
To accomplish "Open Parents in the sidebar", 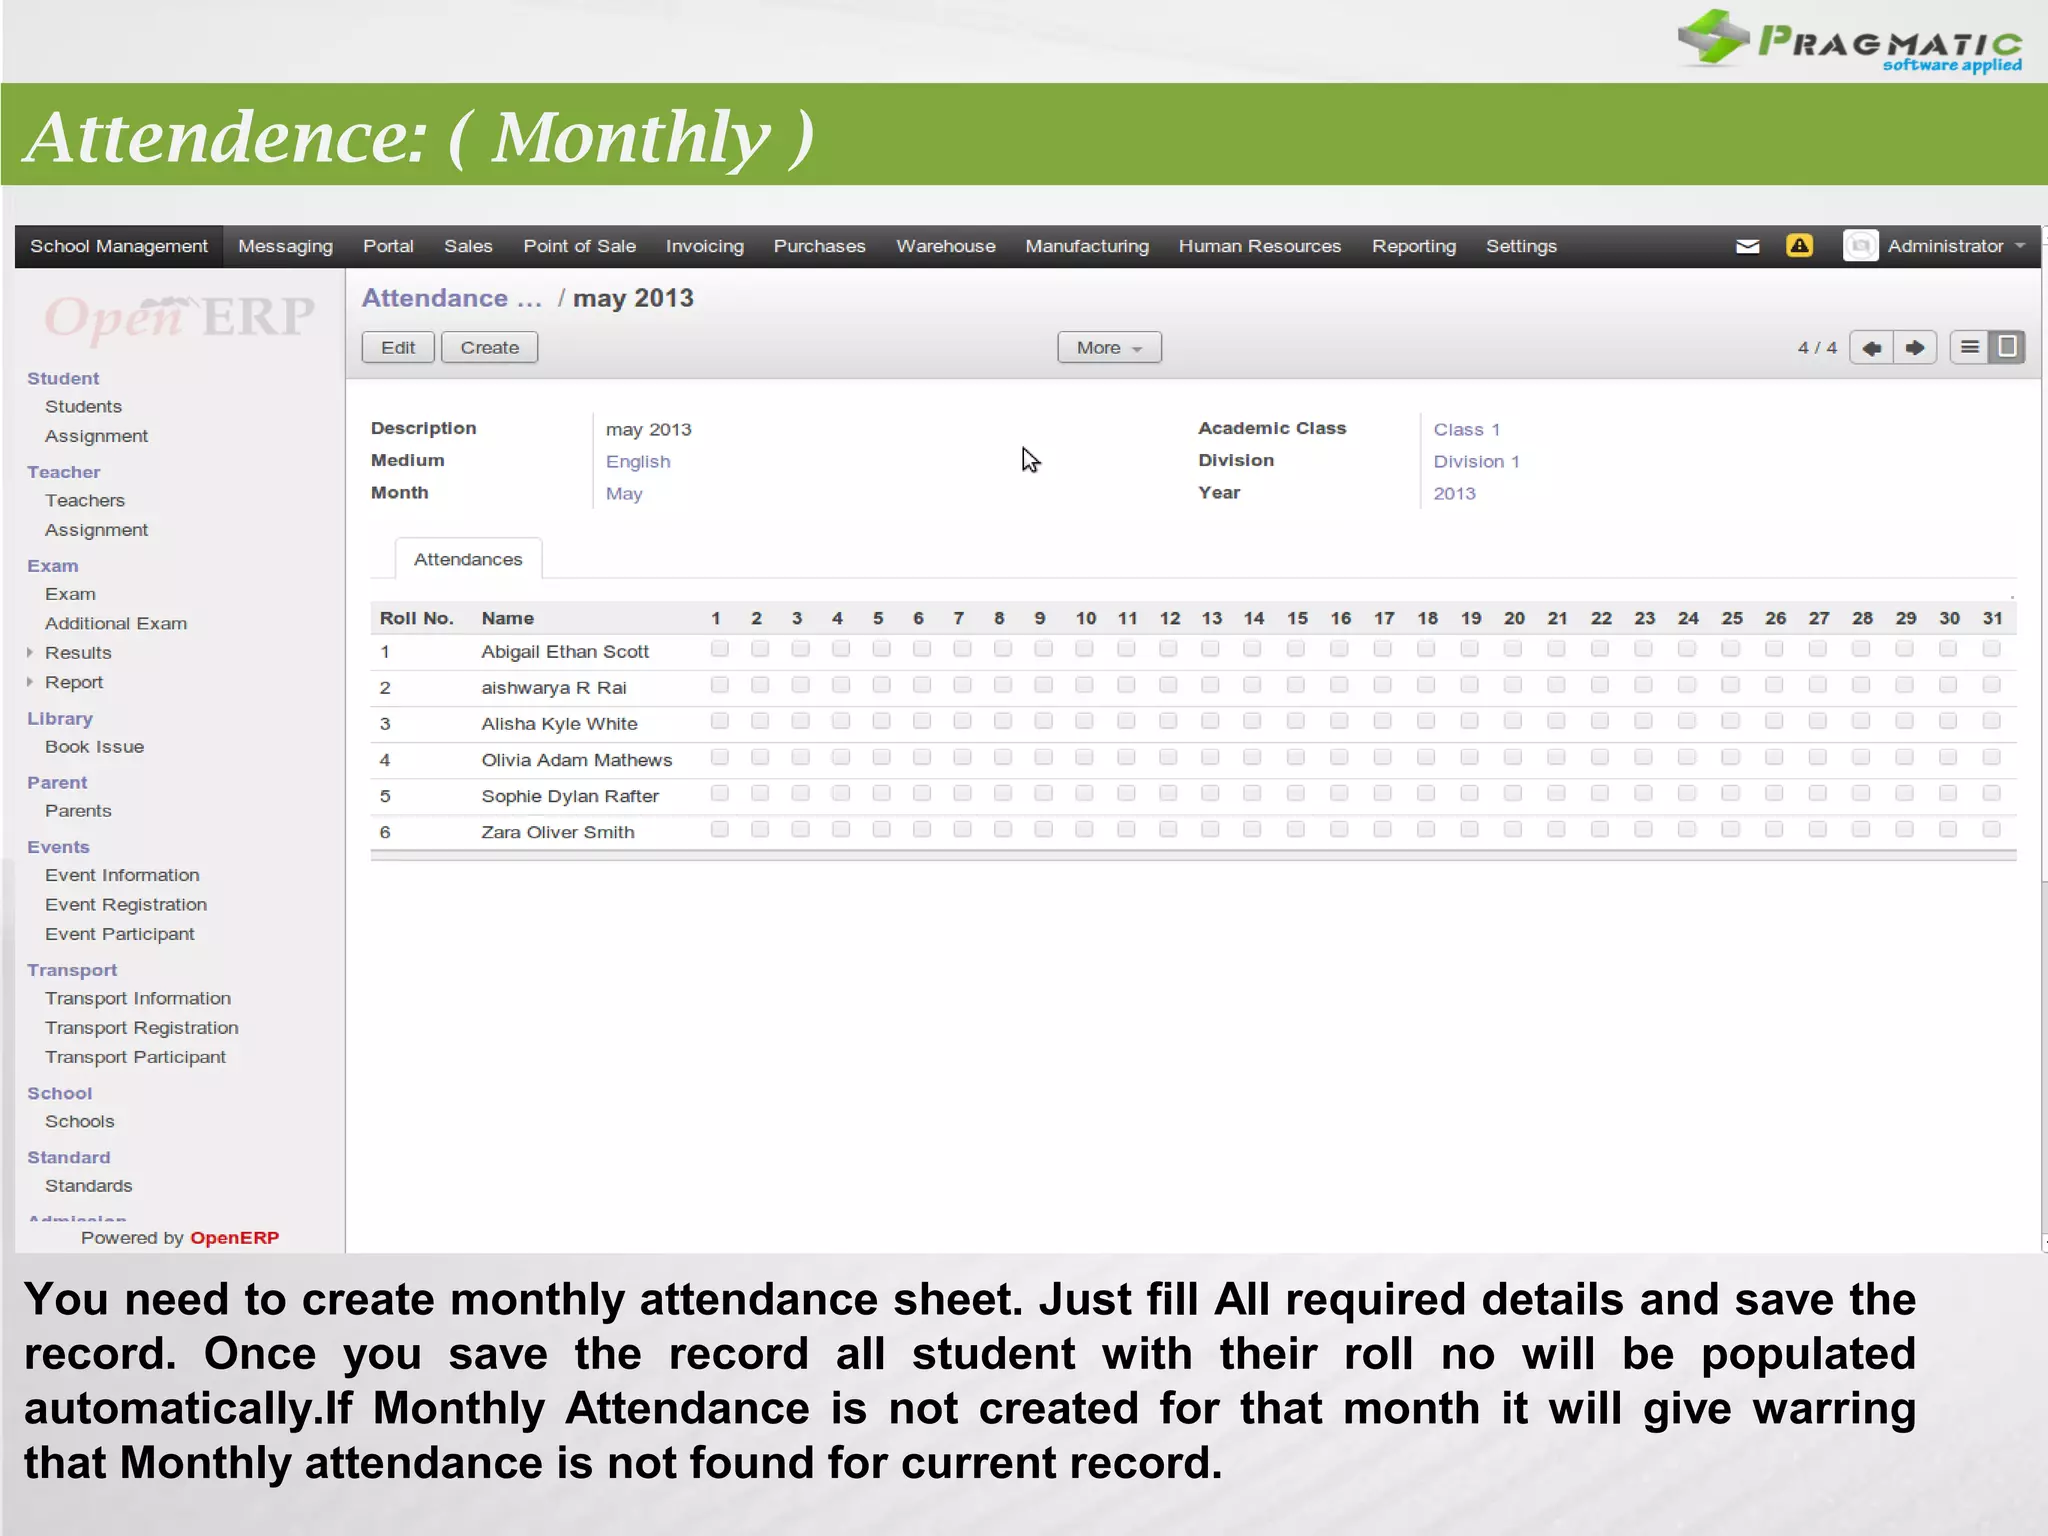I will click(x=78, y=811).
